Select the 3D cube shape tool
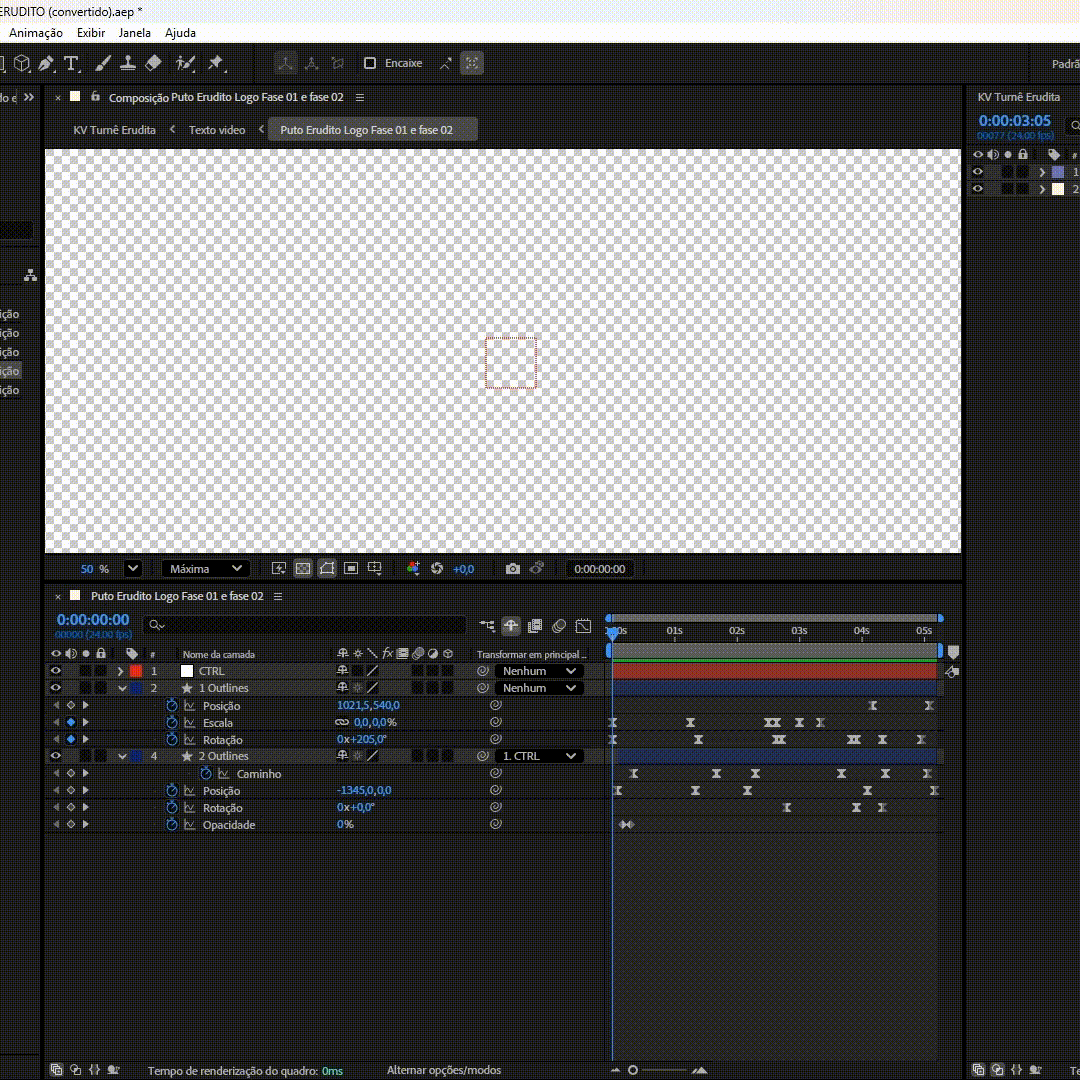The height and width of the screenshot is (1080, 1080). (22, 63)
